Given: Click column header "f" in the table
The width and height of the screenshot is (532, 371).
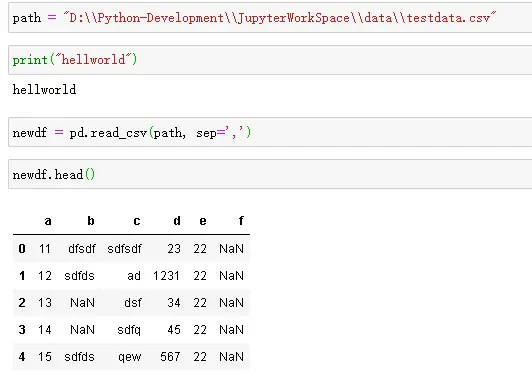Looking at the screenshot, I should (x=241, y=221).
